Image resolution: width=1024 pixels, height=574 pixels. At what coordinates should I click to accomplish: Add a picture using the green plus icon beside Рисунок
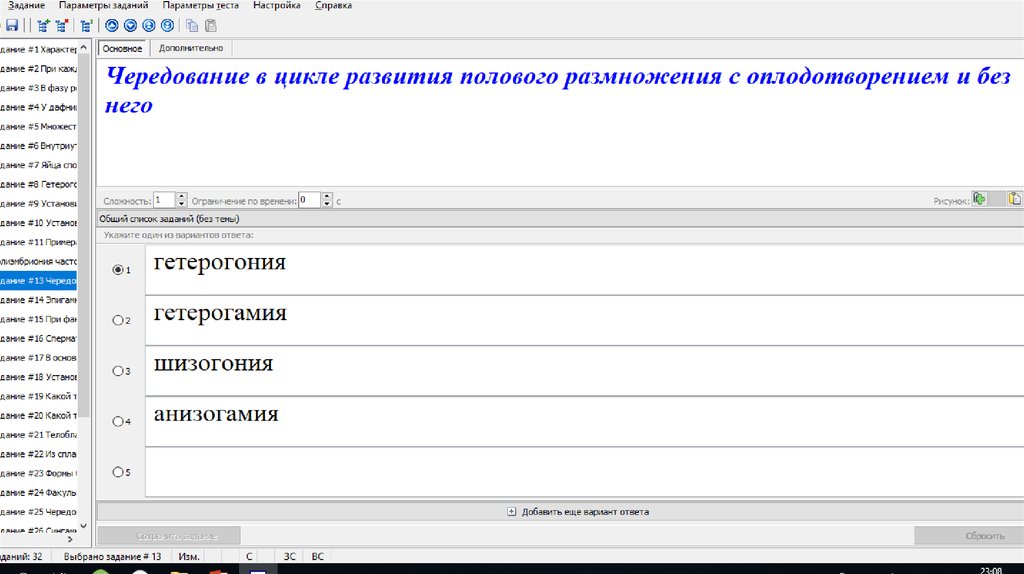tap(980, 199)
